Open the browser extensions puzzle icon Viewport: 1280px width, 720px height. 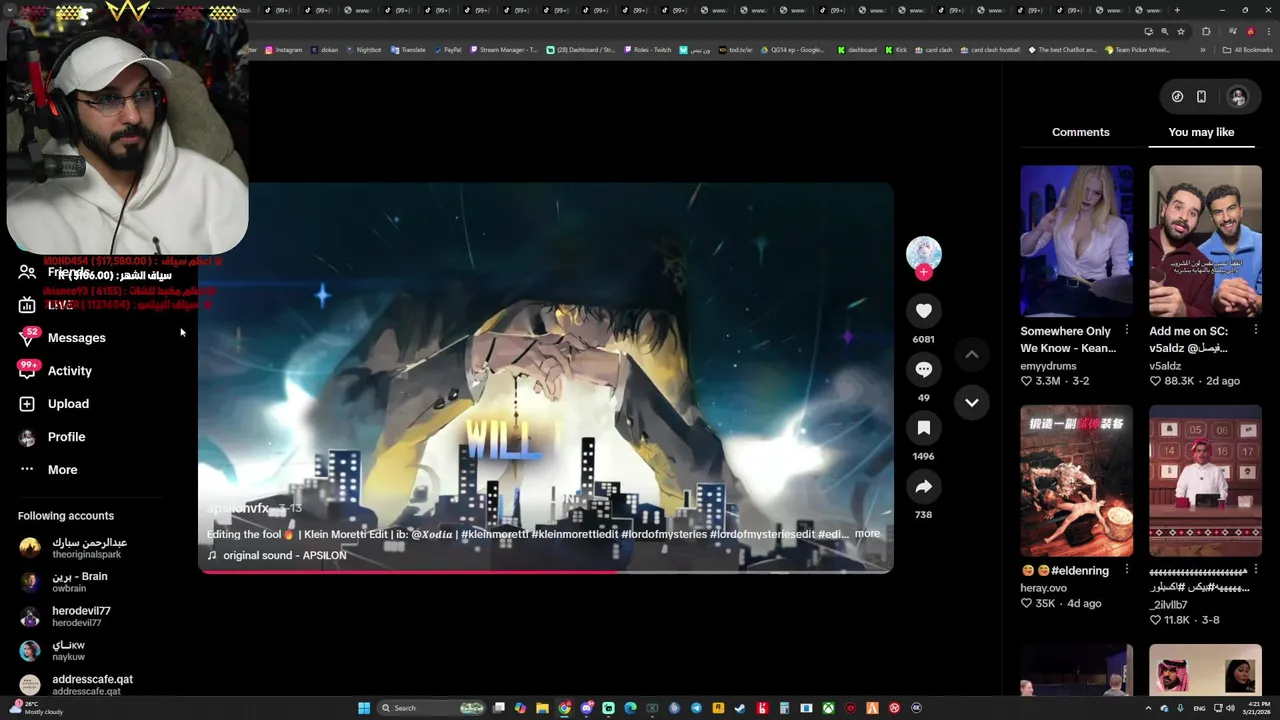coord(1206,31)
